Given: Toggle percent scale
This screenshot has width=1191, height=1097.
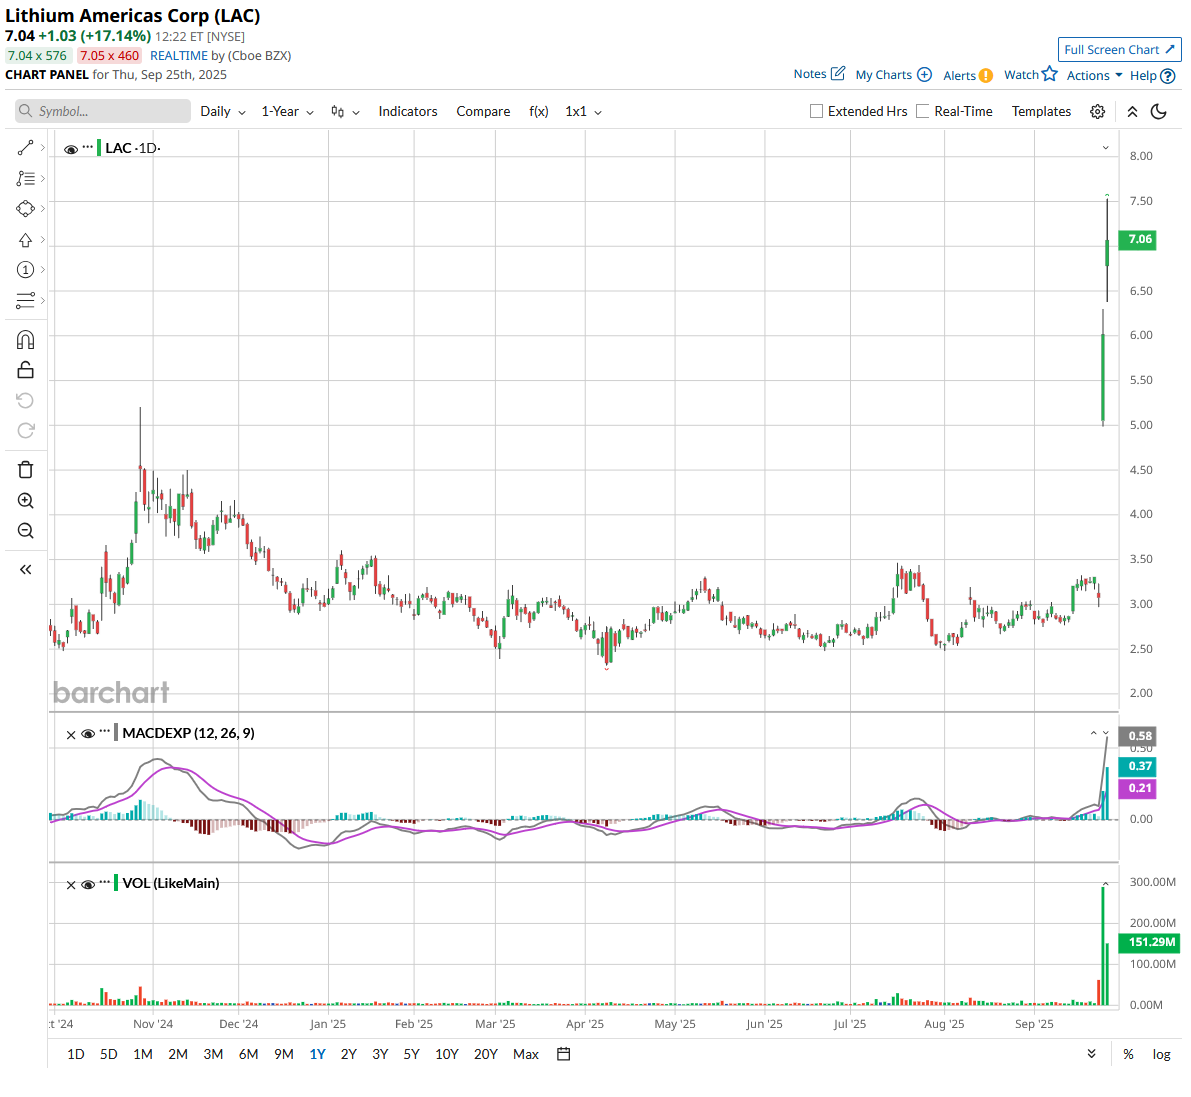Looking at the screenshot, I should click(x=1129, y=1054).
